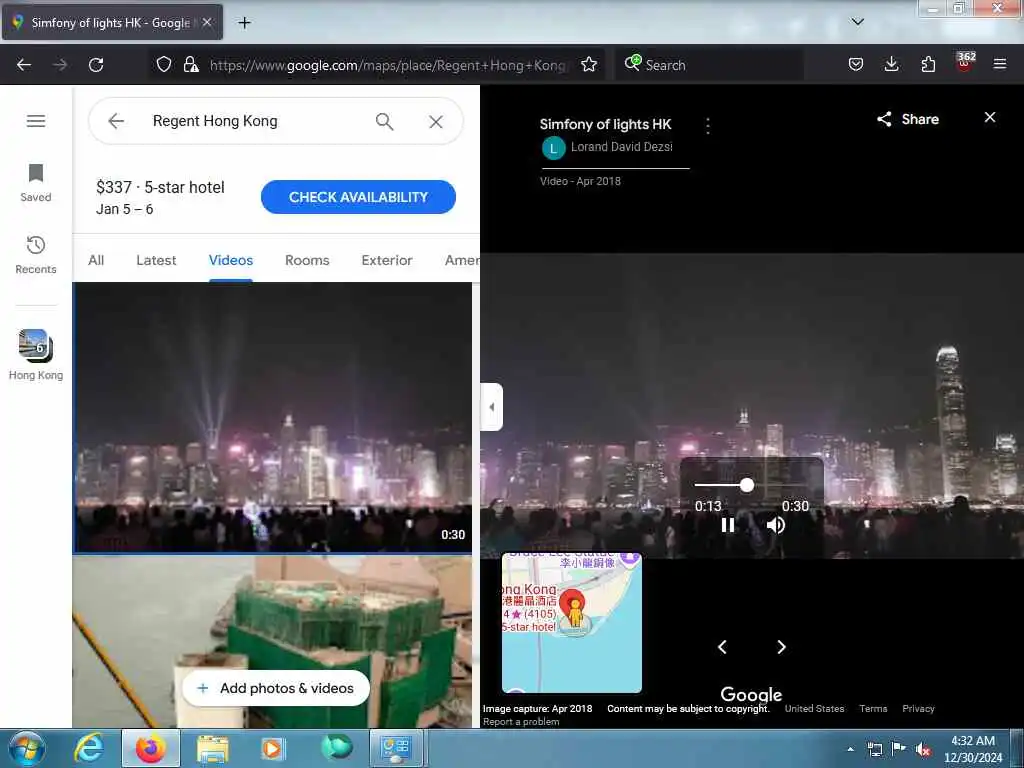List all tabs dropdown arrow
Screen dimensions: 1024x768
857,22
